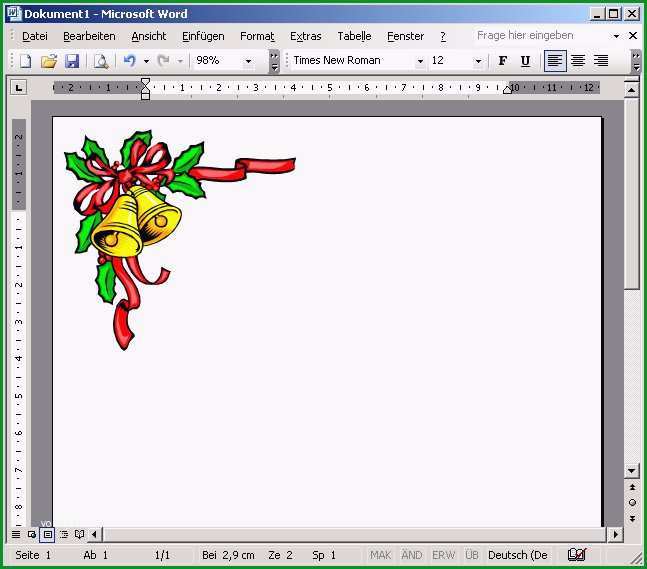Click the horizontal scrollbar track
This screenshot has width=647, height=569.
(355, 535)
